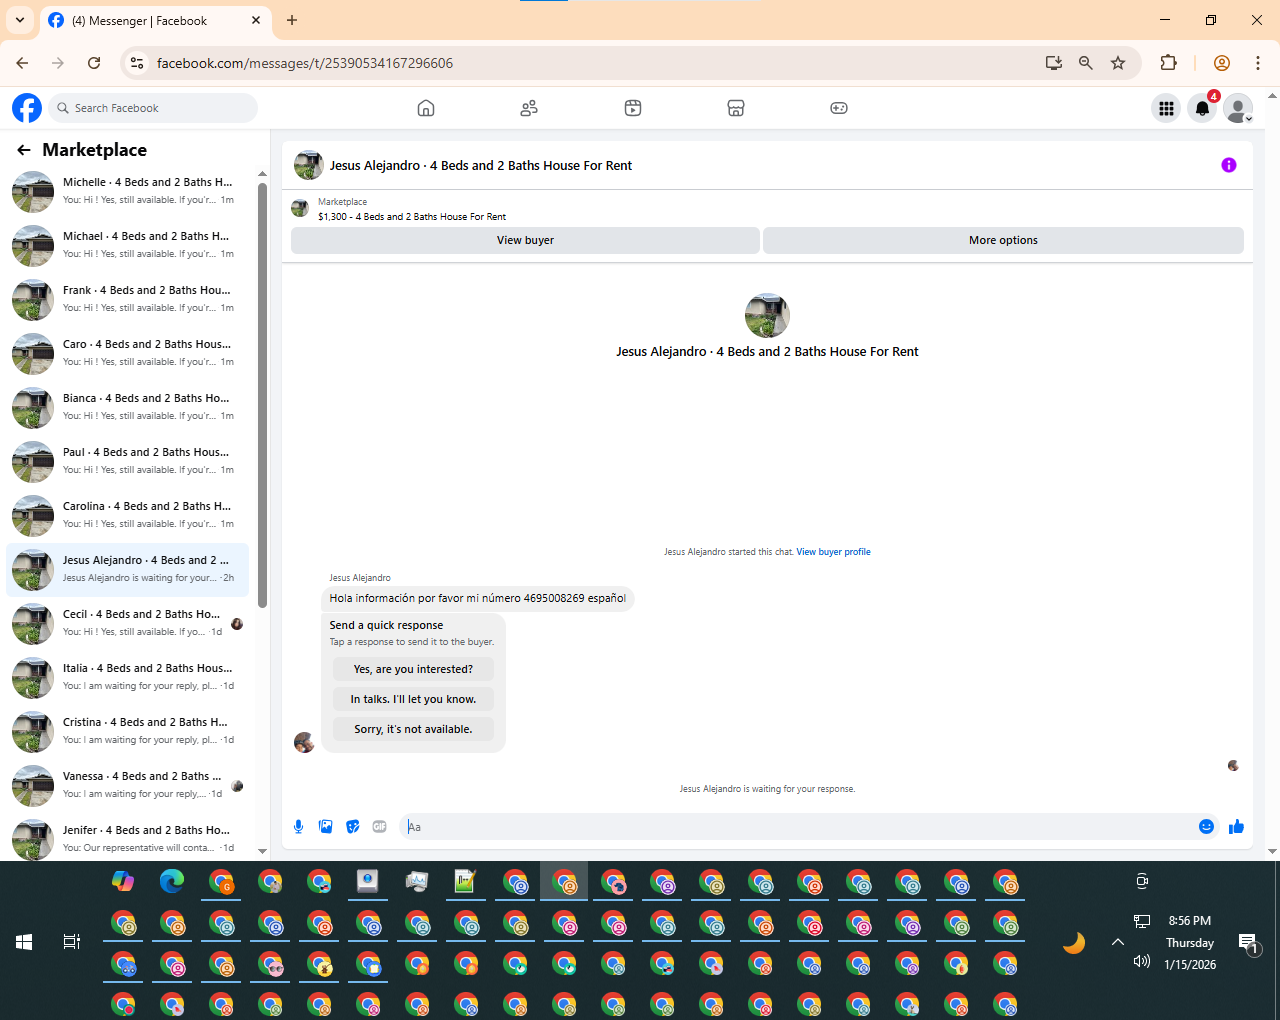Send quick response Yes, are you interested?
Screen dimensions: 1280x1020
[413, 669]
